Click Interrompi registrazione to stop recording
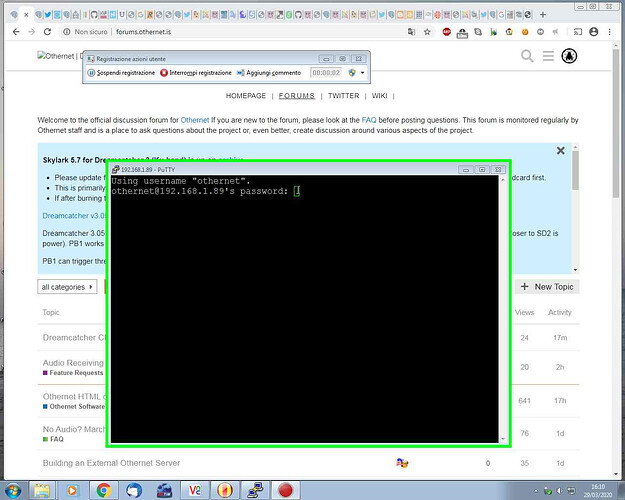625x500 pixels. 196,73
